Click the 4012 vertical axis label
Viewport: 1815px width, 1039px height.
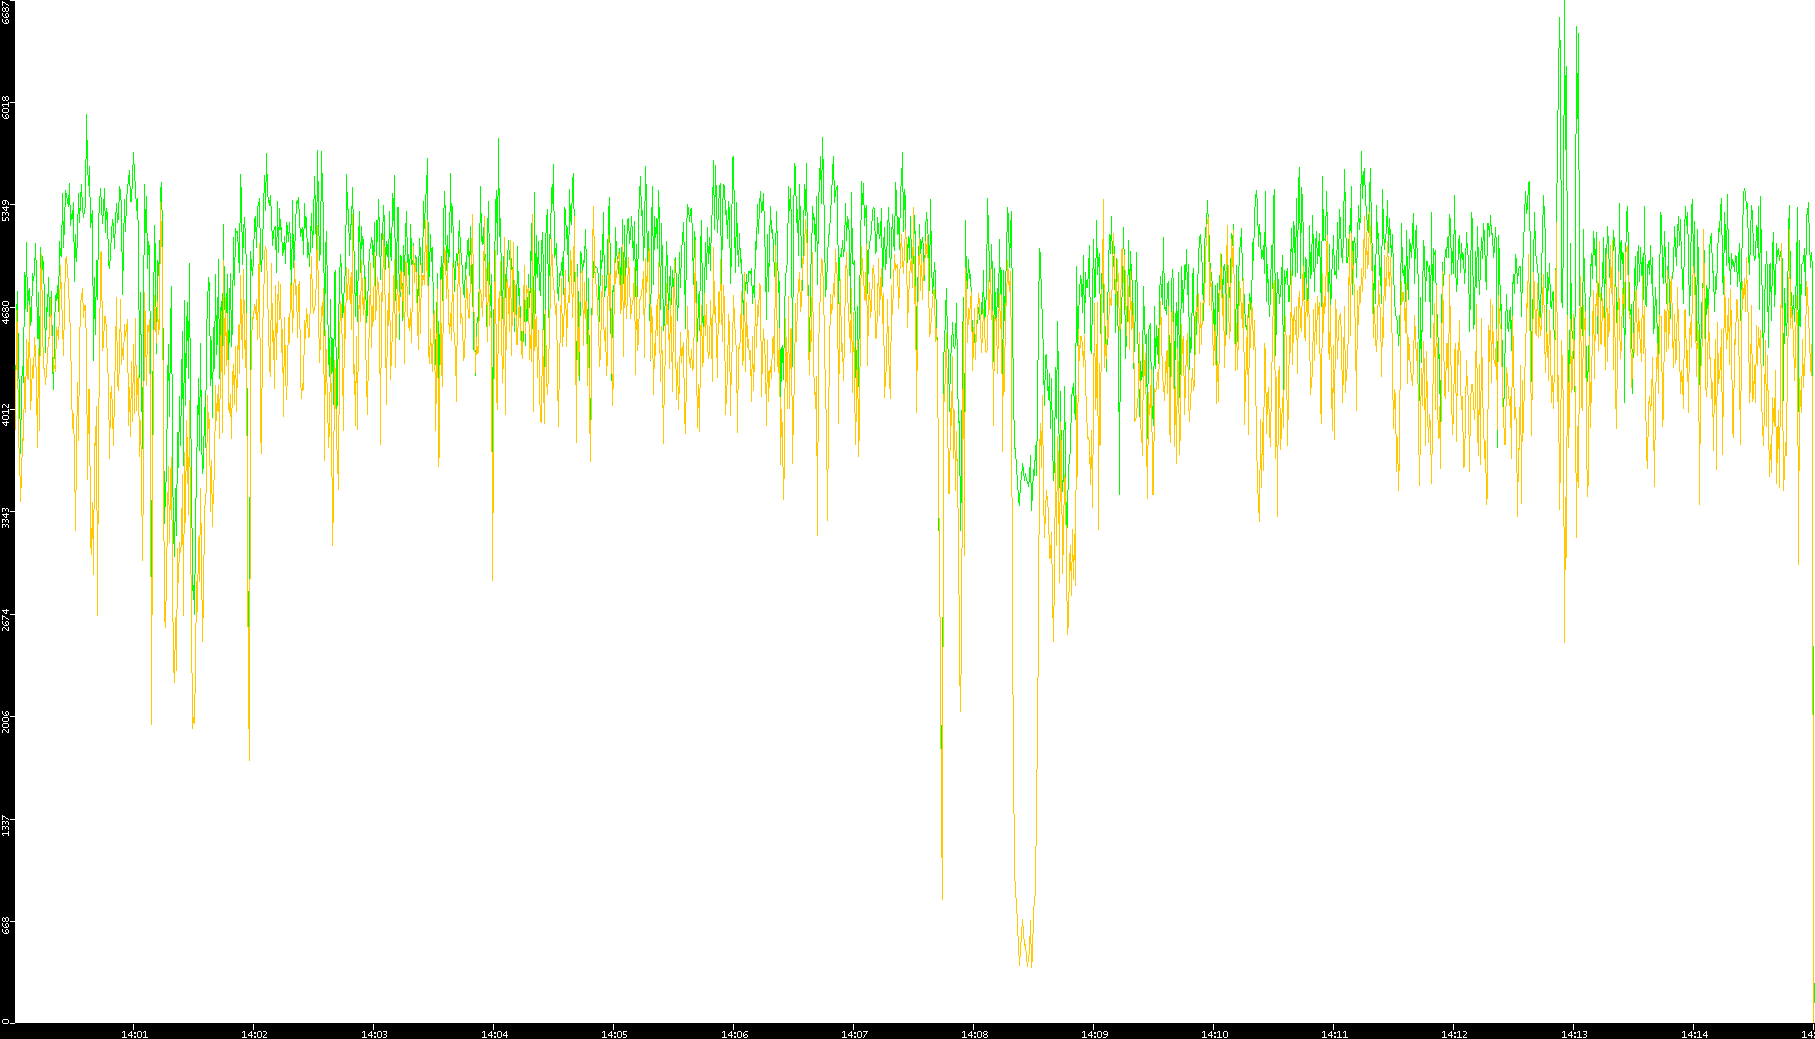(6, 415)
